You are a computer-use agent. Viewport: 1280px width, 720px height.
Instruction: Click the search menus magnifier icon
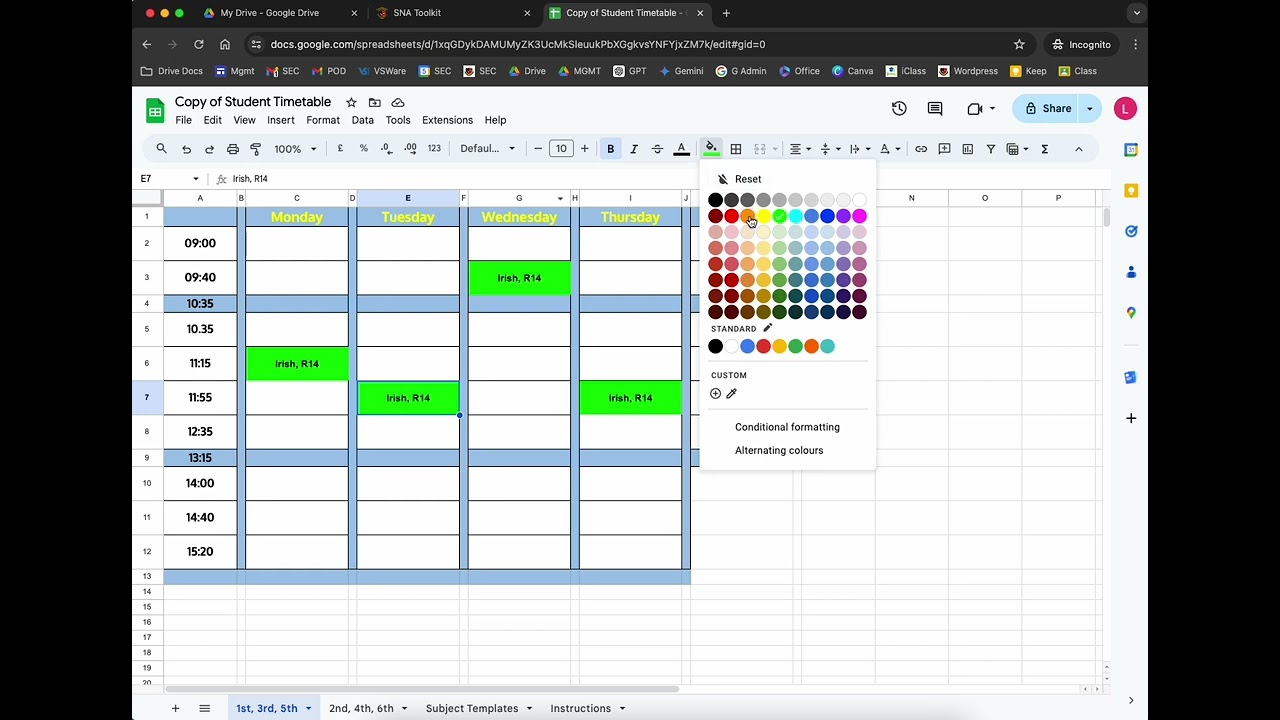[161, 149]
